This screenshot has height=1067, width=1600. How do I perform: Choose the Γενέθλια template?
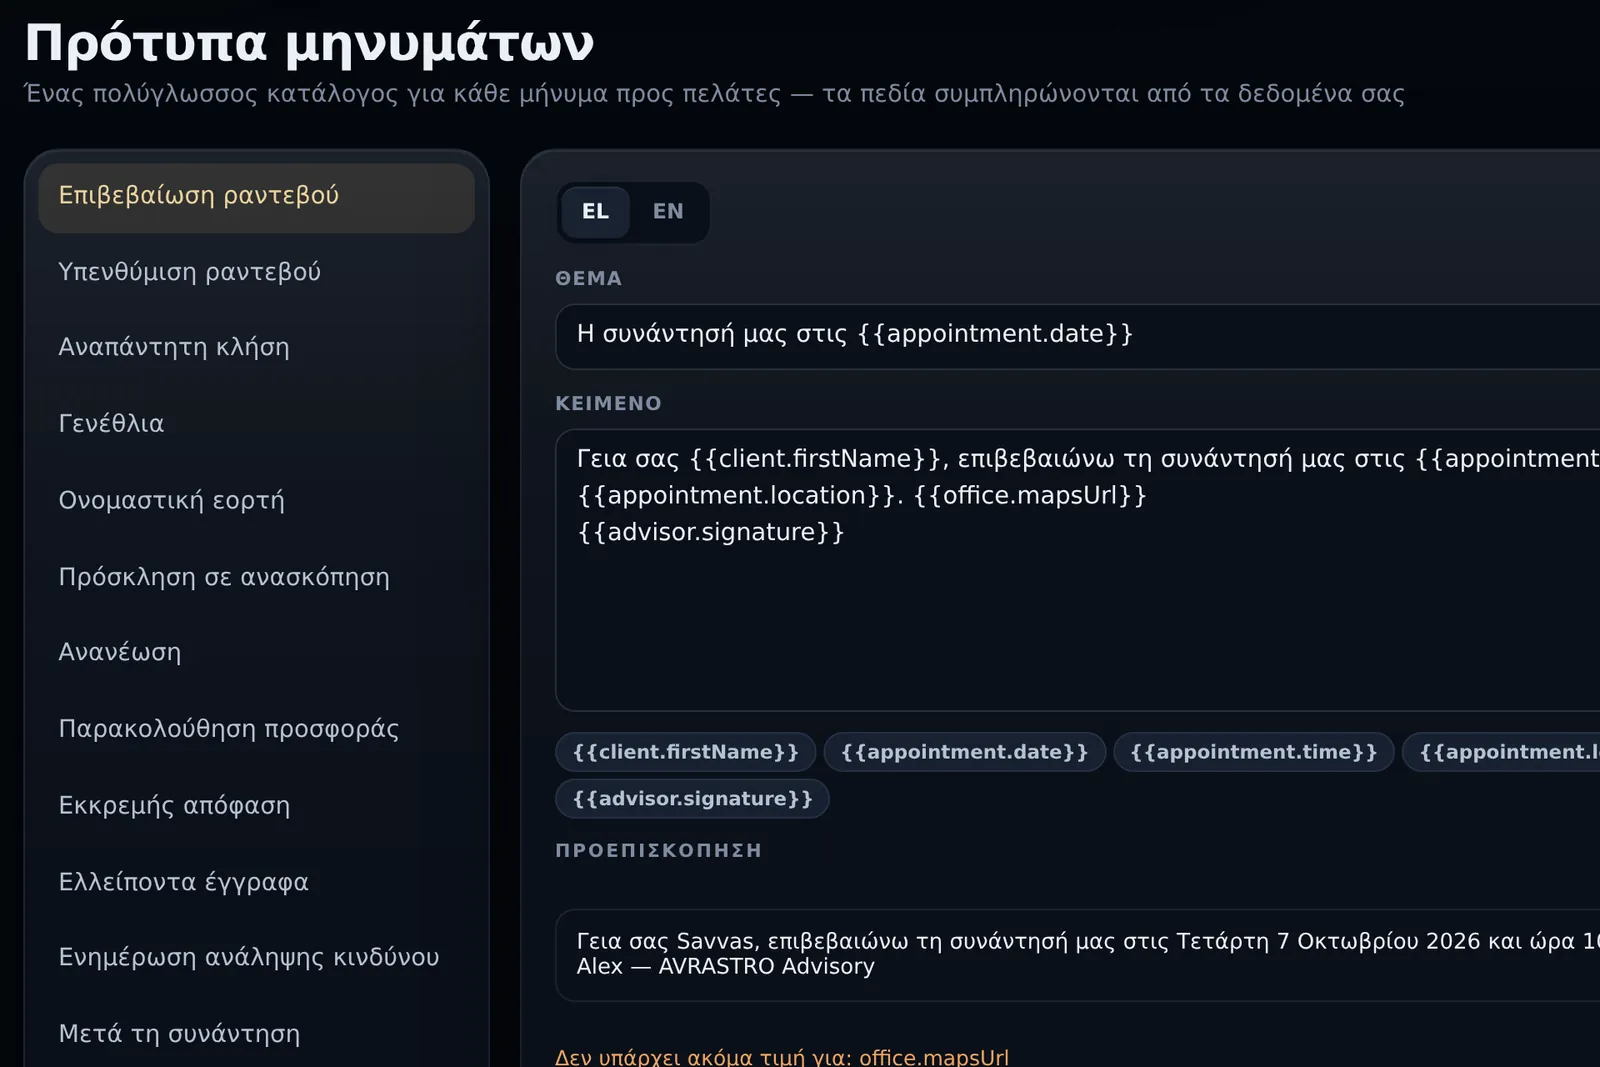(256, 424)
